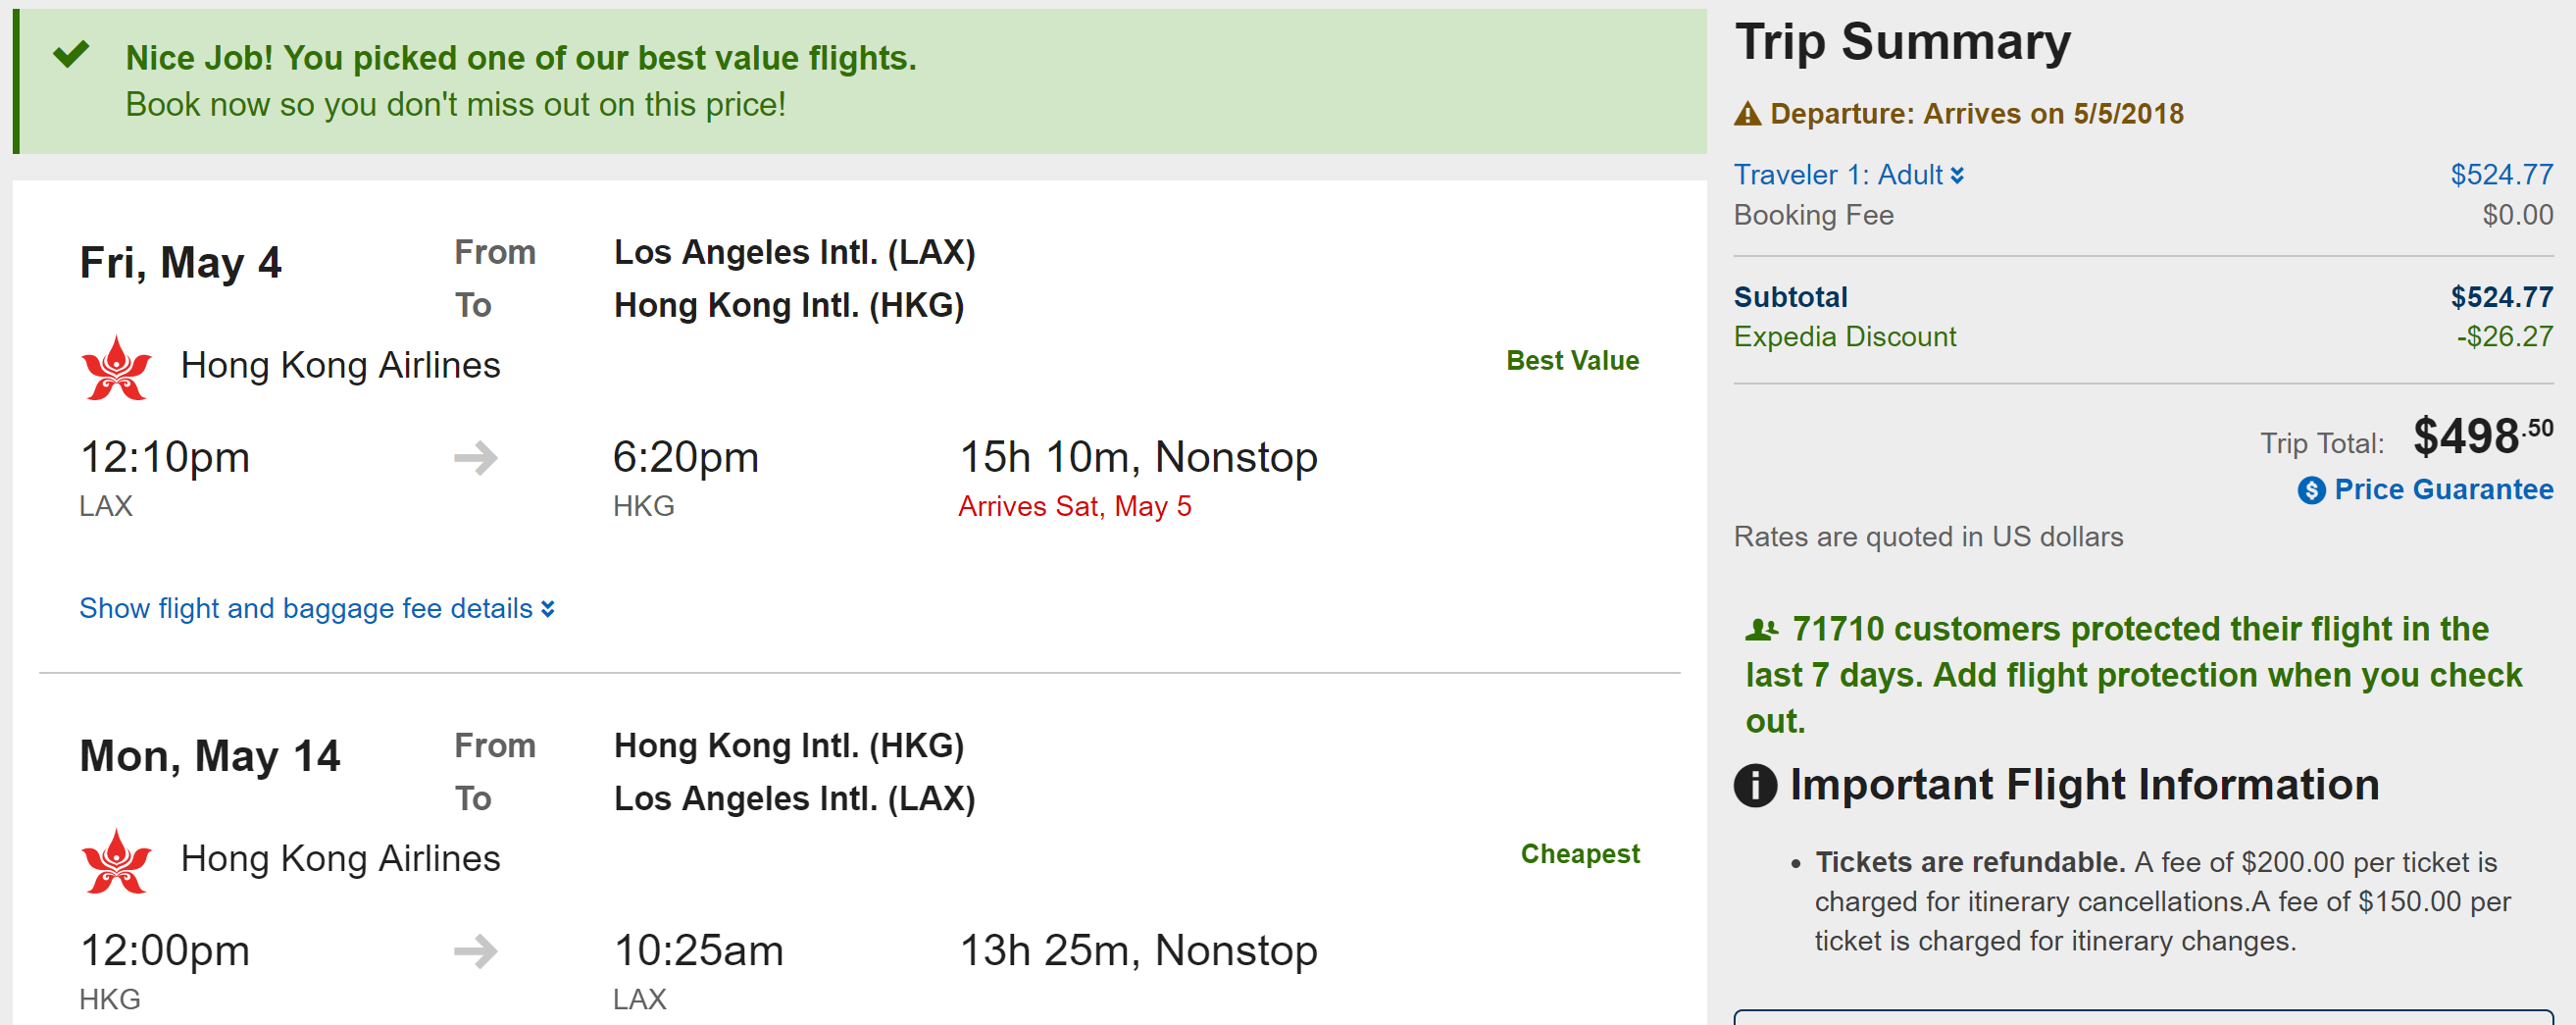The height and width of the screenshot is (1025, 2576).
Task: Click the Mon, May 14 return date heading
Action: pyautogui.click(x=209, y=755)
